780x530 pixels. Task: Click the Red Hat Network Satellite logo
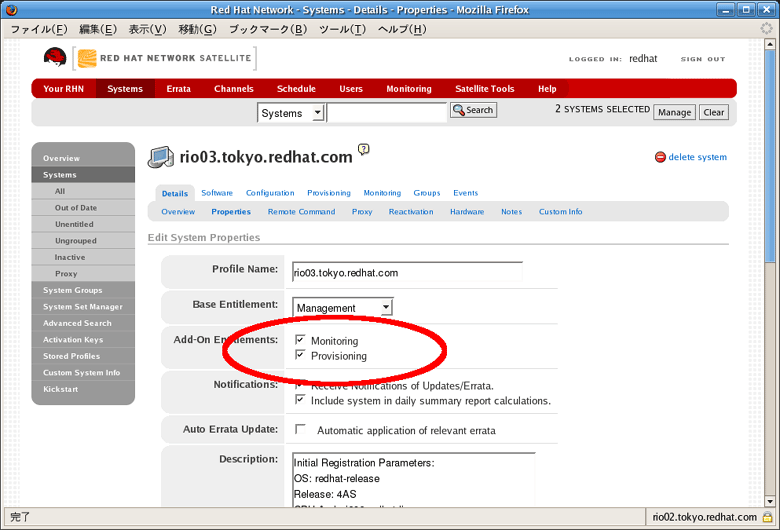[165, 58]
